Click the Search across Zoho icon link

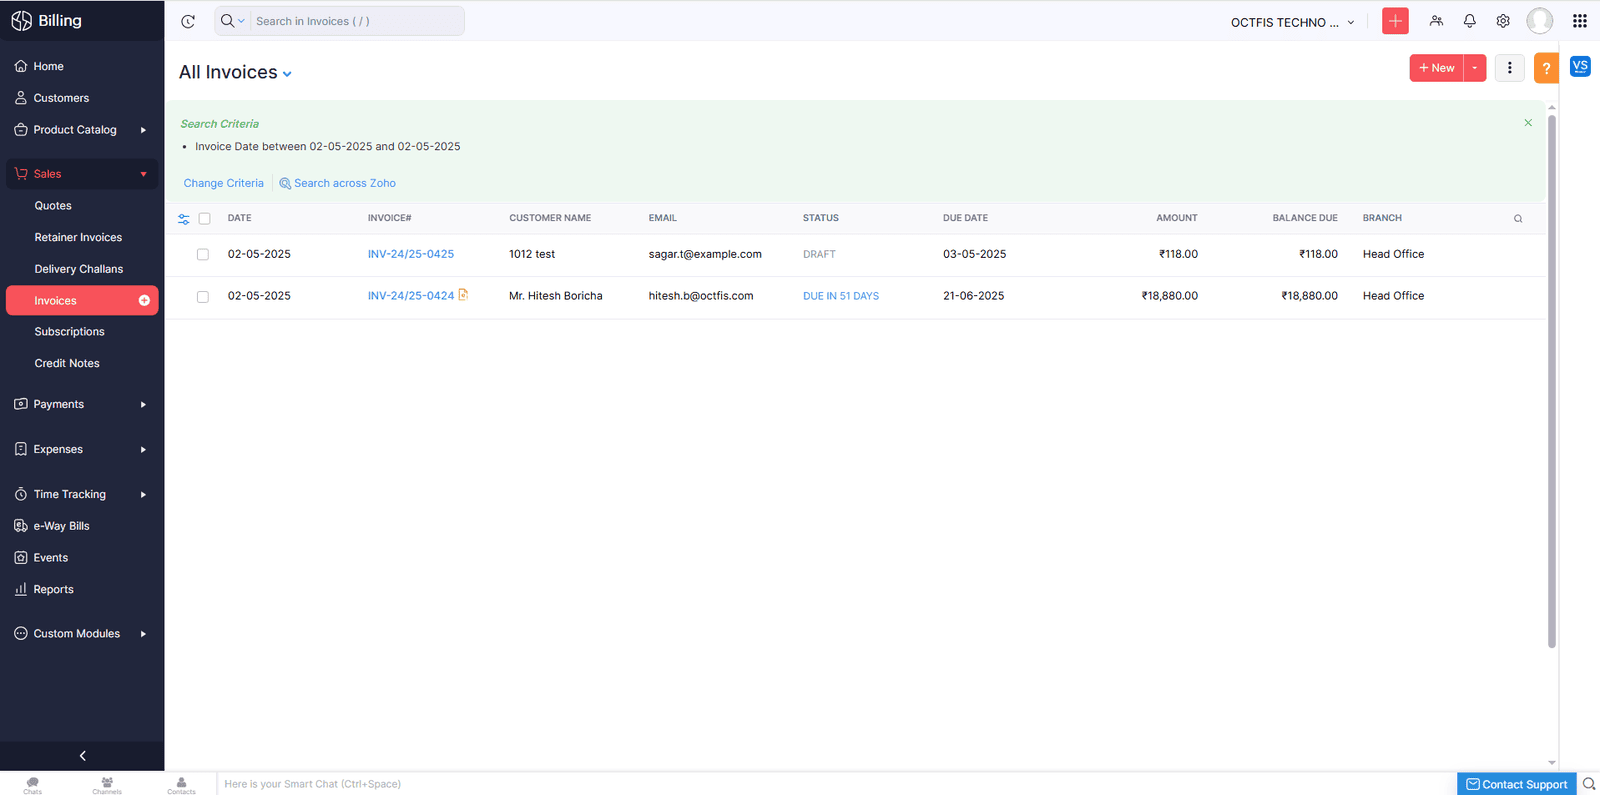[x=337, y=183]
